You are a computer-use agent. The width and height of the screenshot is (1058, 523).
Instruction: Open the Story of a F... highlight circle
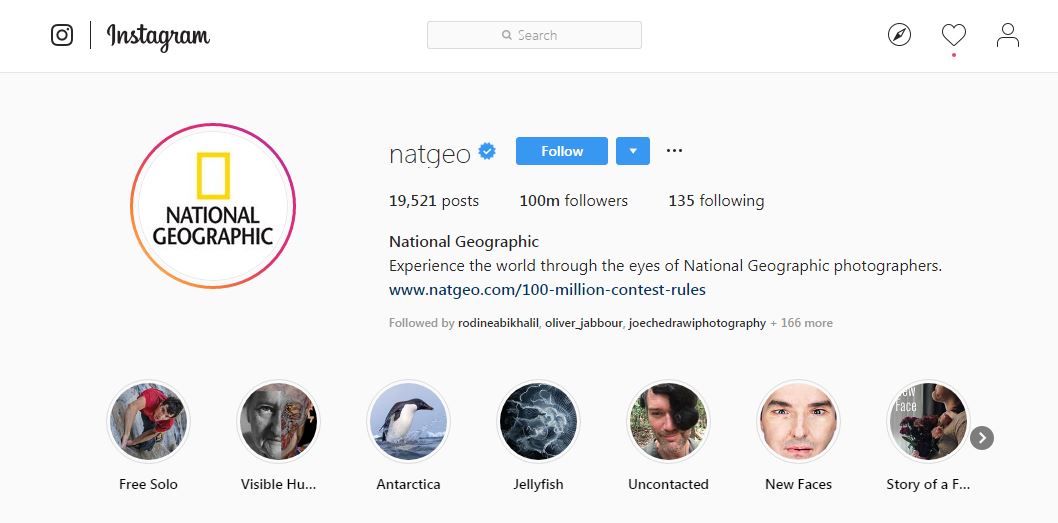pyautogui.click(x=928, y=421)
